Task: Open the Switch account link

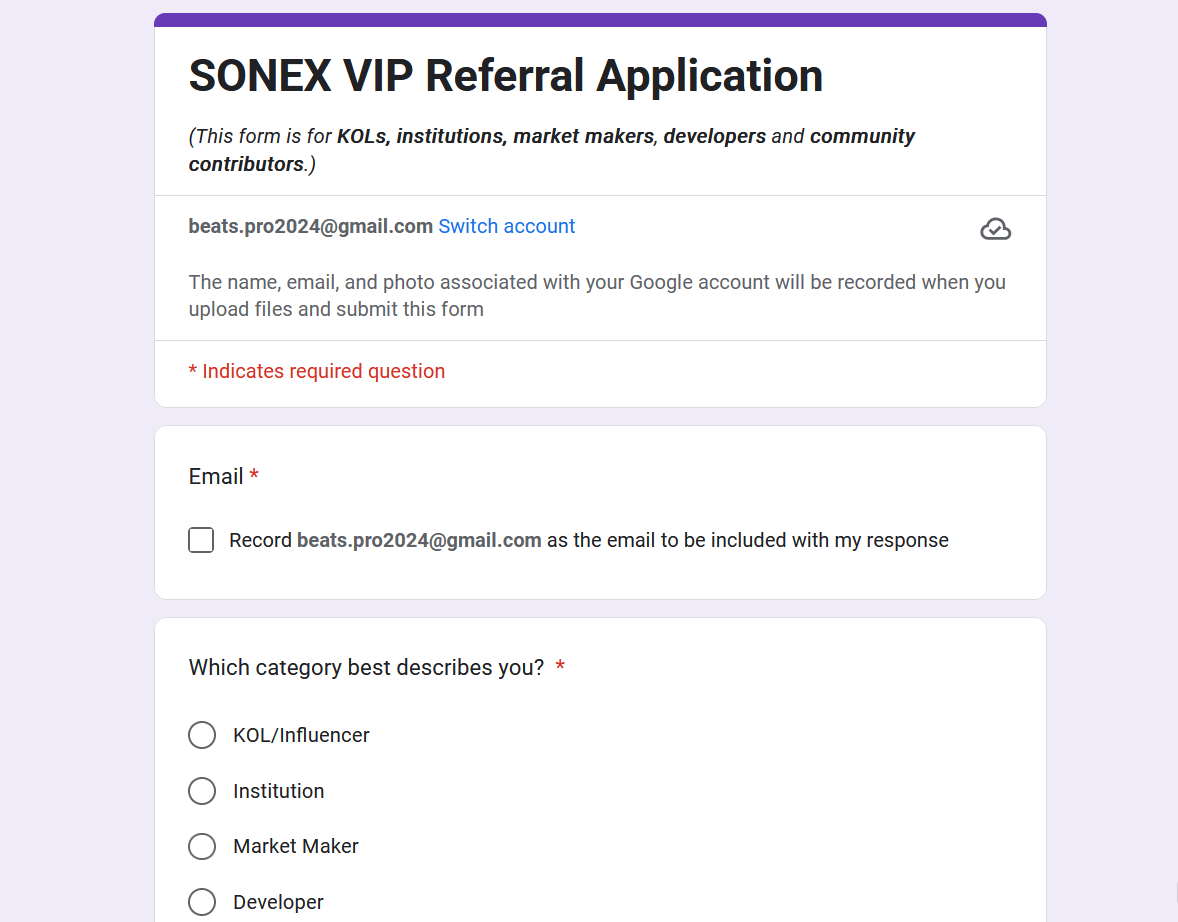Action: 506,226
